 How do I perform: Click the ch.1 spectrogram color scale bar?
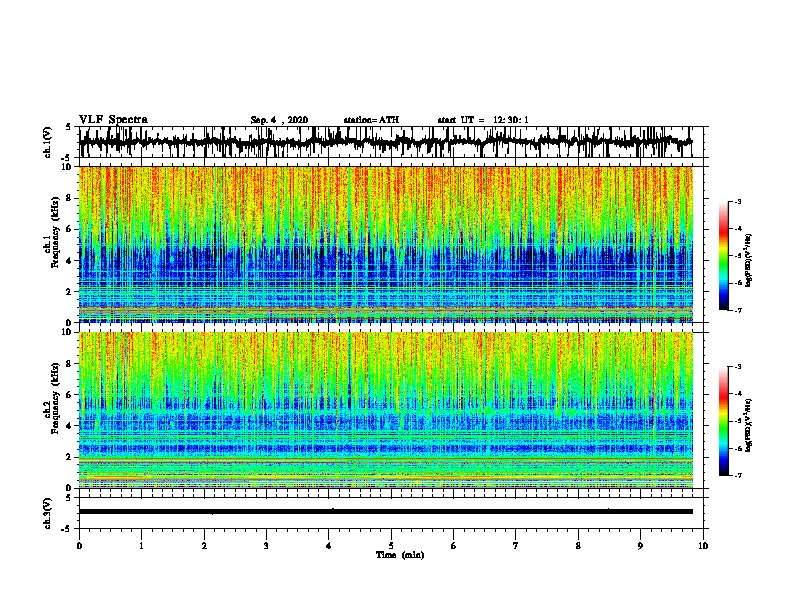723,256
